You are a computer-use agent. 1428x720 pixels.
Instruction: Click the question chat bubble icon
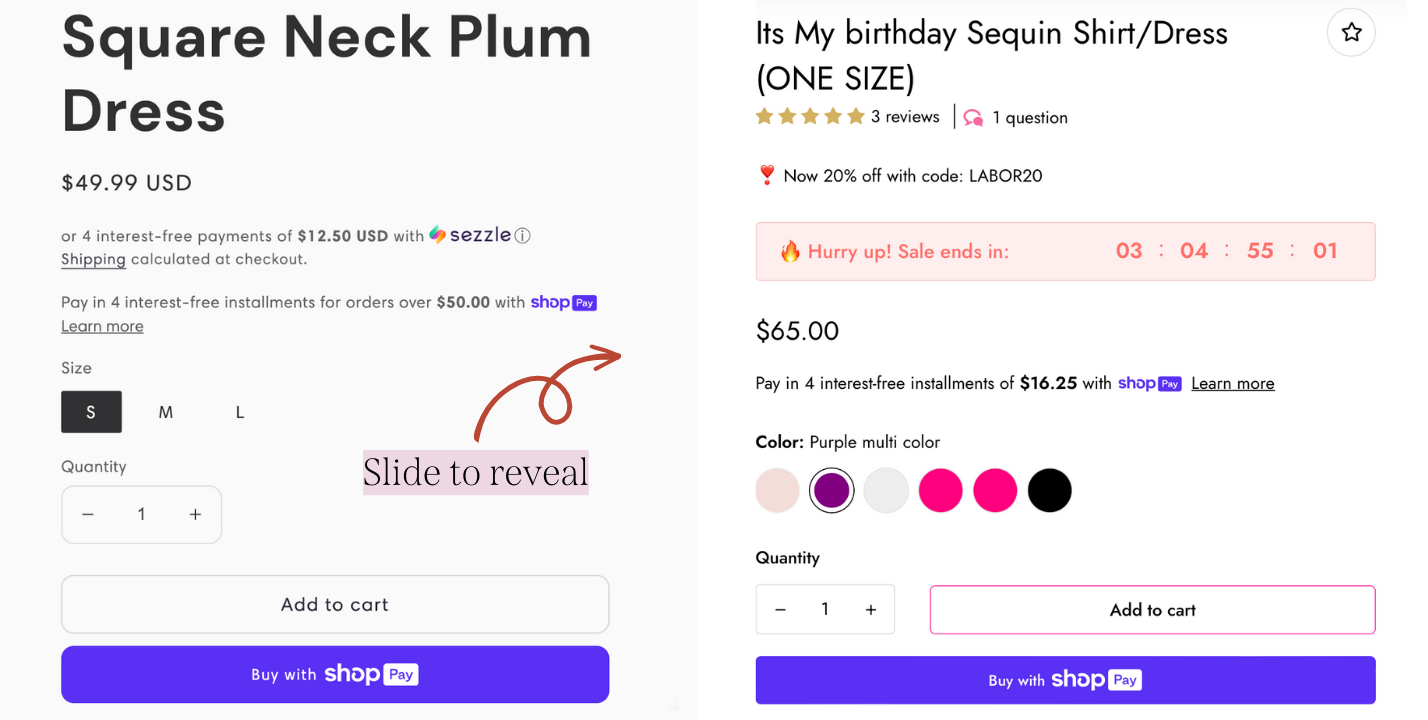tap(973, 118)
